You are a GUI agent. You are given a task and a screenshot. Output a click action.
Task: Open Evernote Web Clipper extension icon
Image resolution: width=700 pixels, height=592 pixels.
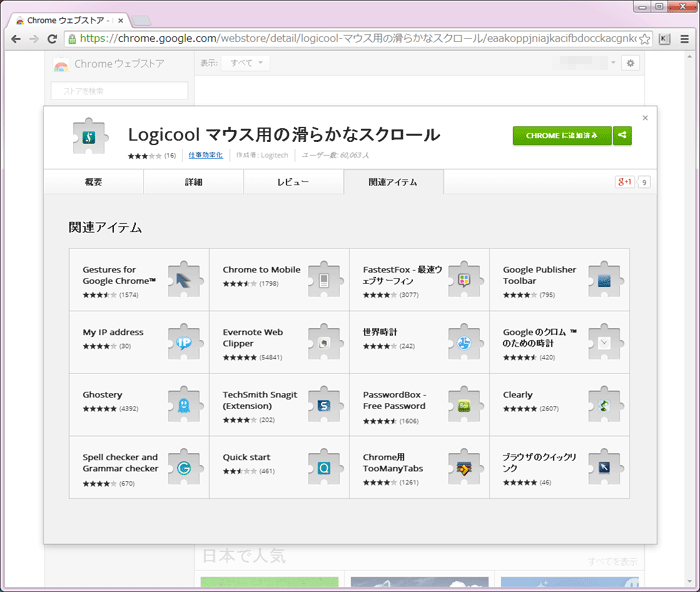point(325,342)
